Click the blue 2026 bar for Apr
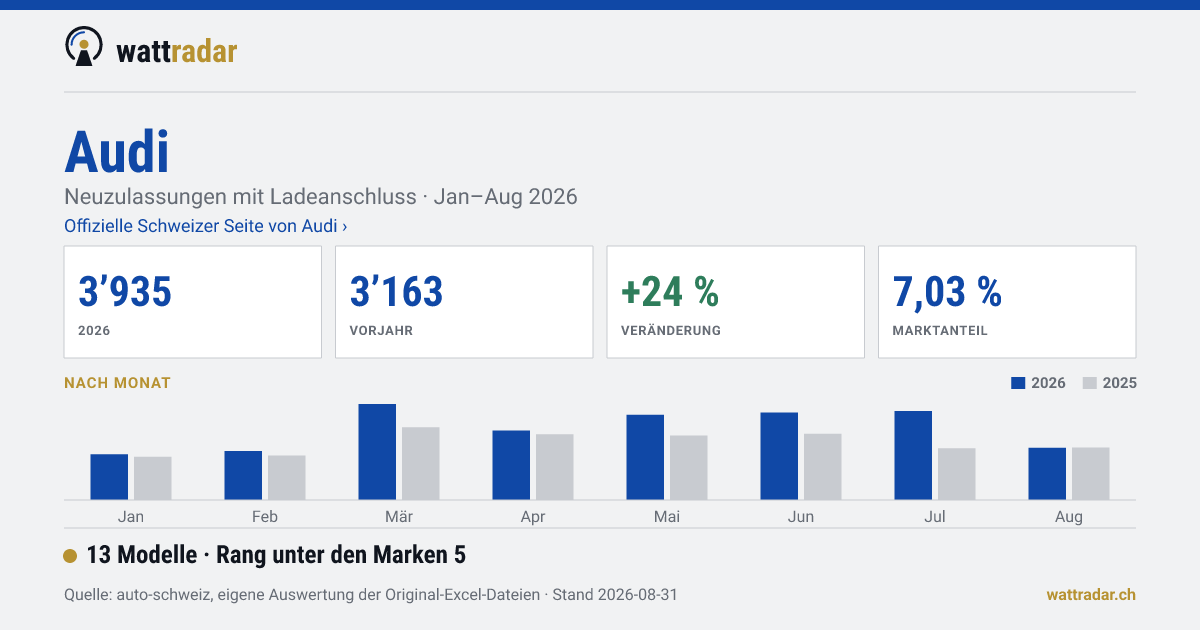This screenshot has width=1200, height=630. click(x=511, y=465)
